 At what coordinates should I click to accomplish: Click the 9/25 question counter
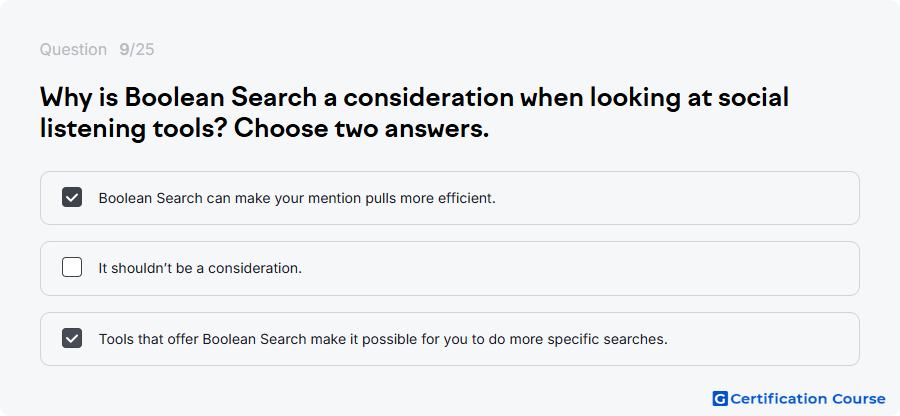(137, 50)
